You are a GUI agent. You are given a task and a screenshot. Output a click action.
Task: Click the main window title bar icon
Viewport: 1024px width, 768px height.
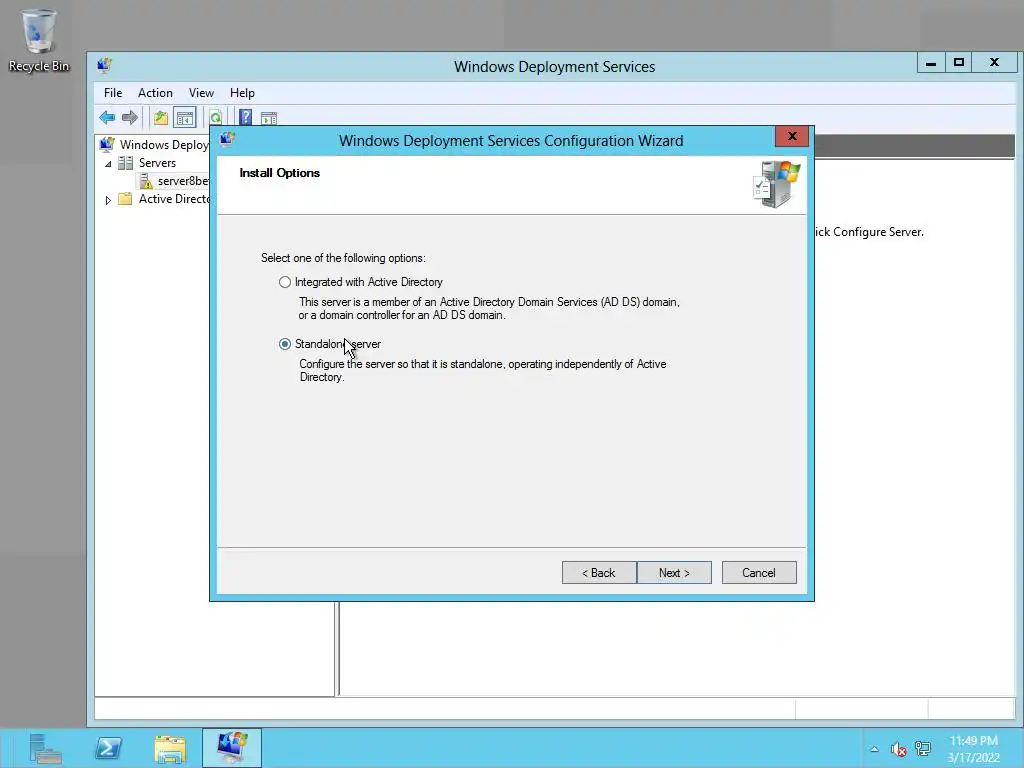(x=105, y=65)
